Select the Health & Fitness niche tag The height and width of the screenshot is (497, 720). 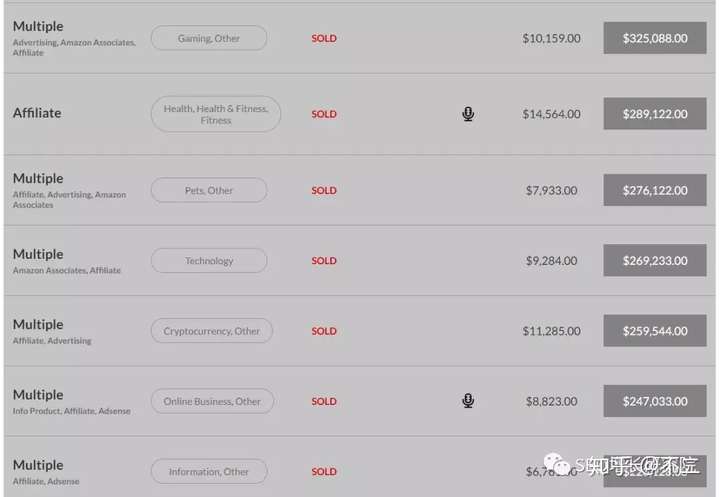pyautogui.click(x=216, y=114)
